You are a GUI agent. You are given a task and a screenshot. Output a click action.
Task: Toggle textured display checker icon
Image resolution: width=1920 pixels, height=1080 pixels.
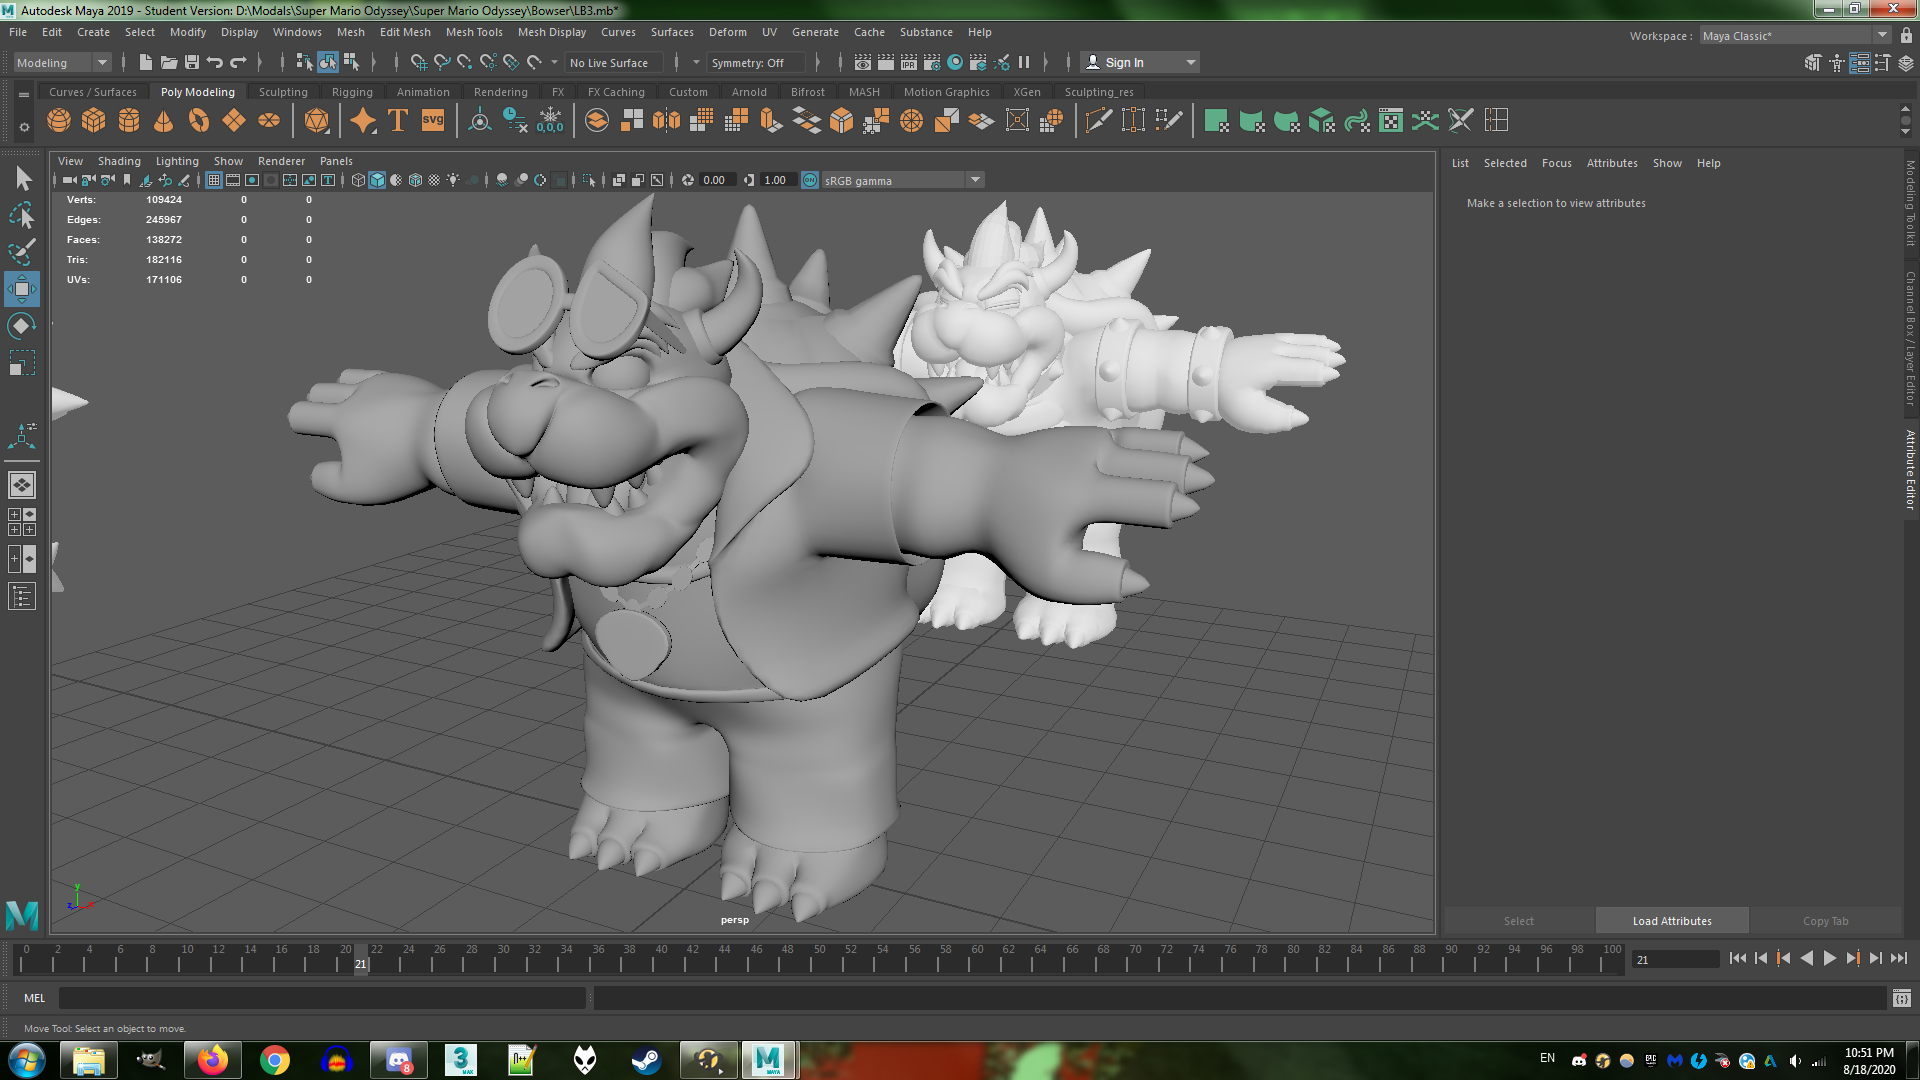(434, 180)
